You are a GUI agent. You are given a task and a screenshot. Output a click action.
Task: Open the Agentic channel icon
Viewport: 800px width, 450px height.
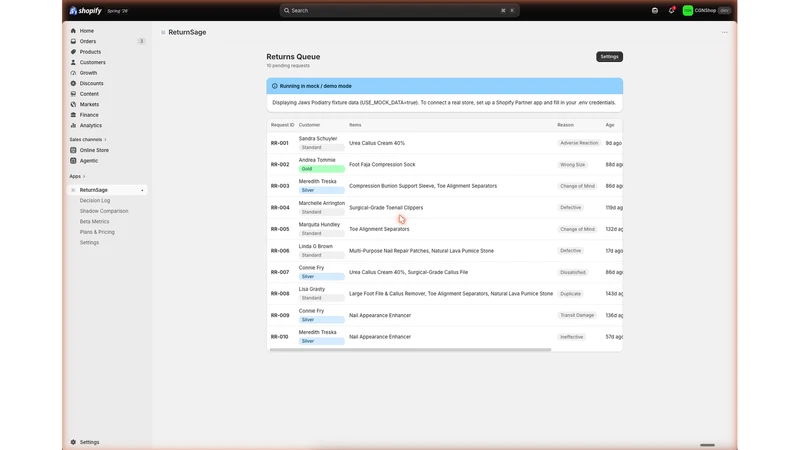[x=73, y=161]
